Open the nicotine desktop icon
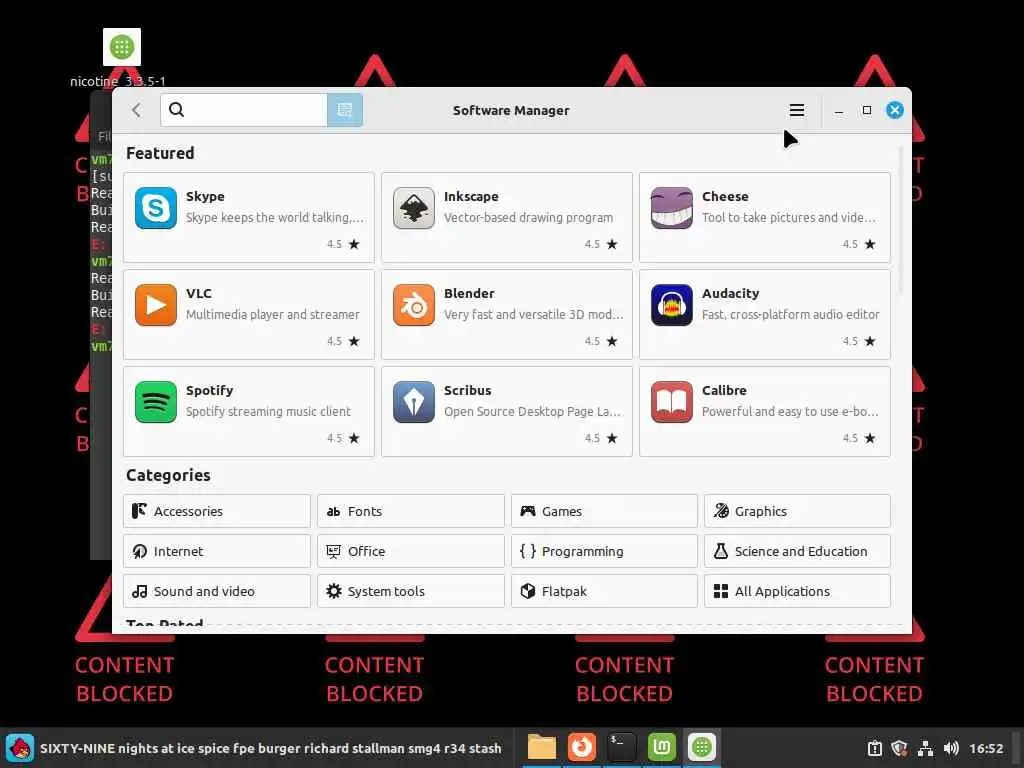 pyautogui.click(x=121, y=47)
